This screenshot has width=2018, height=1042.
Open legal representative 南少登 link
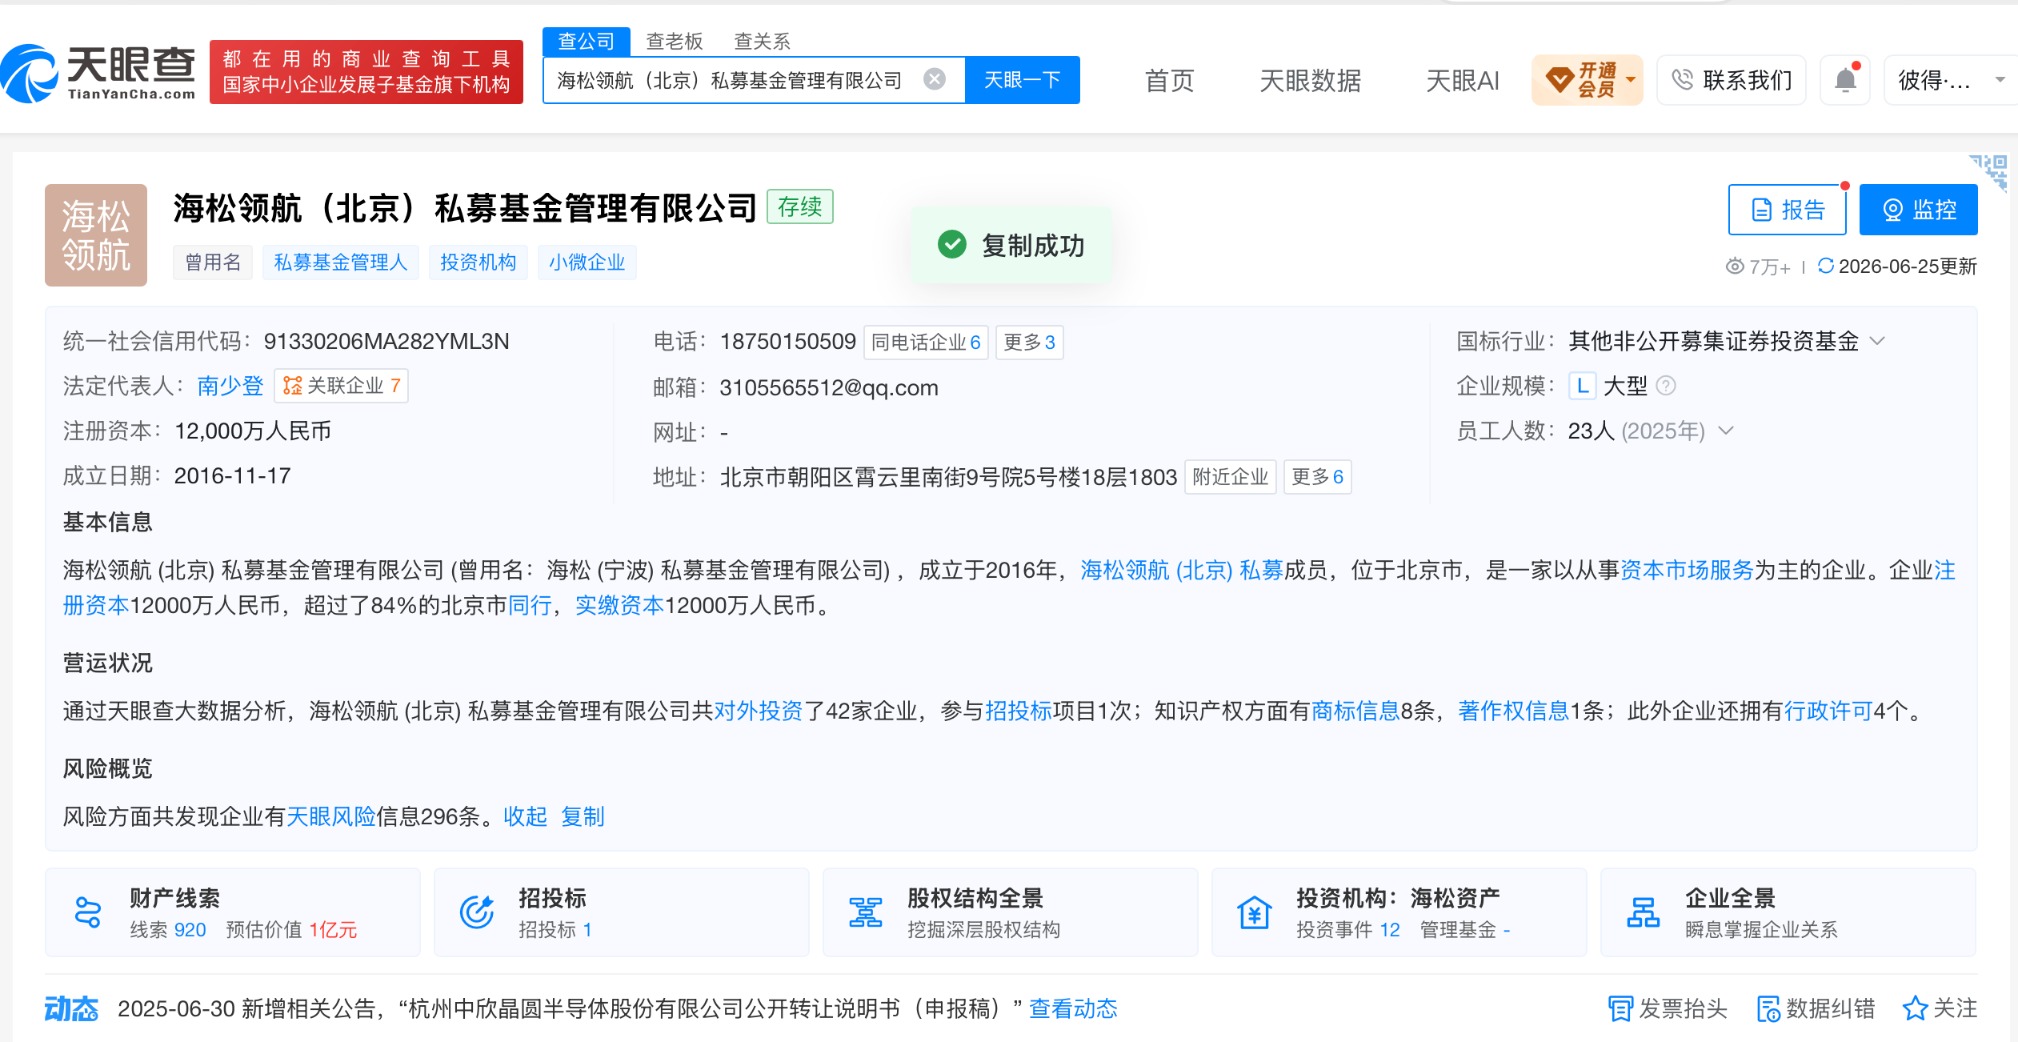coord(230,386)
